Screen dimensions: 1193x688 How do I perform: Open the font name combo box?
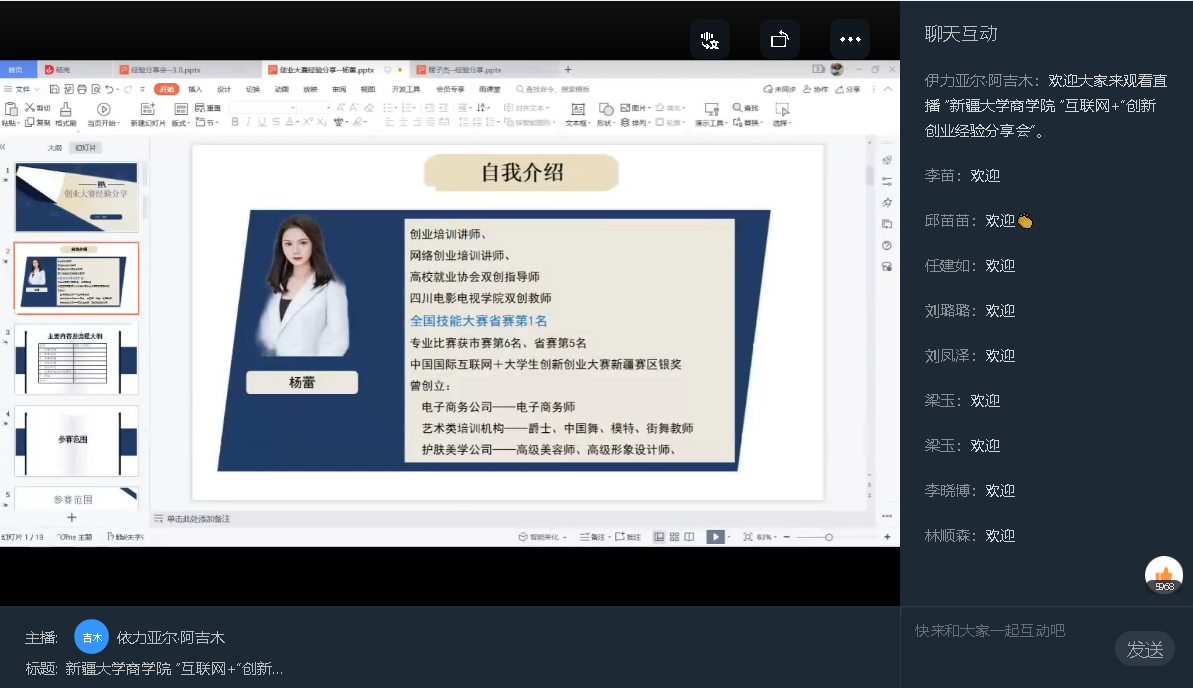click(x=262, y=107)
